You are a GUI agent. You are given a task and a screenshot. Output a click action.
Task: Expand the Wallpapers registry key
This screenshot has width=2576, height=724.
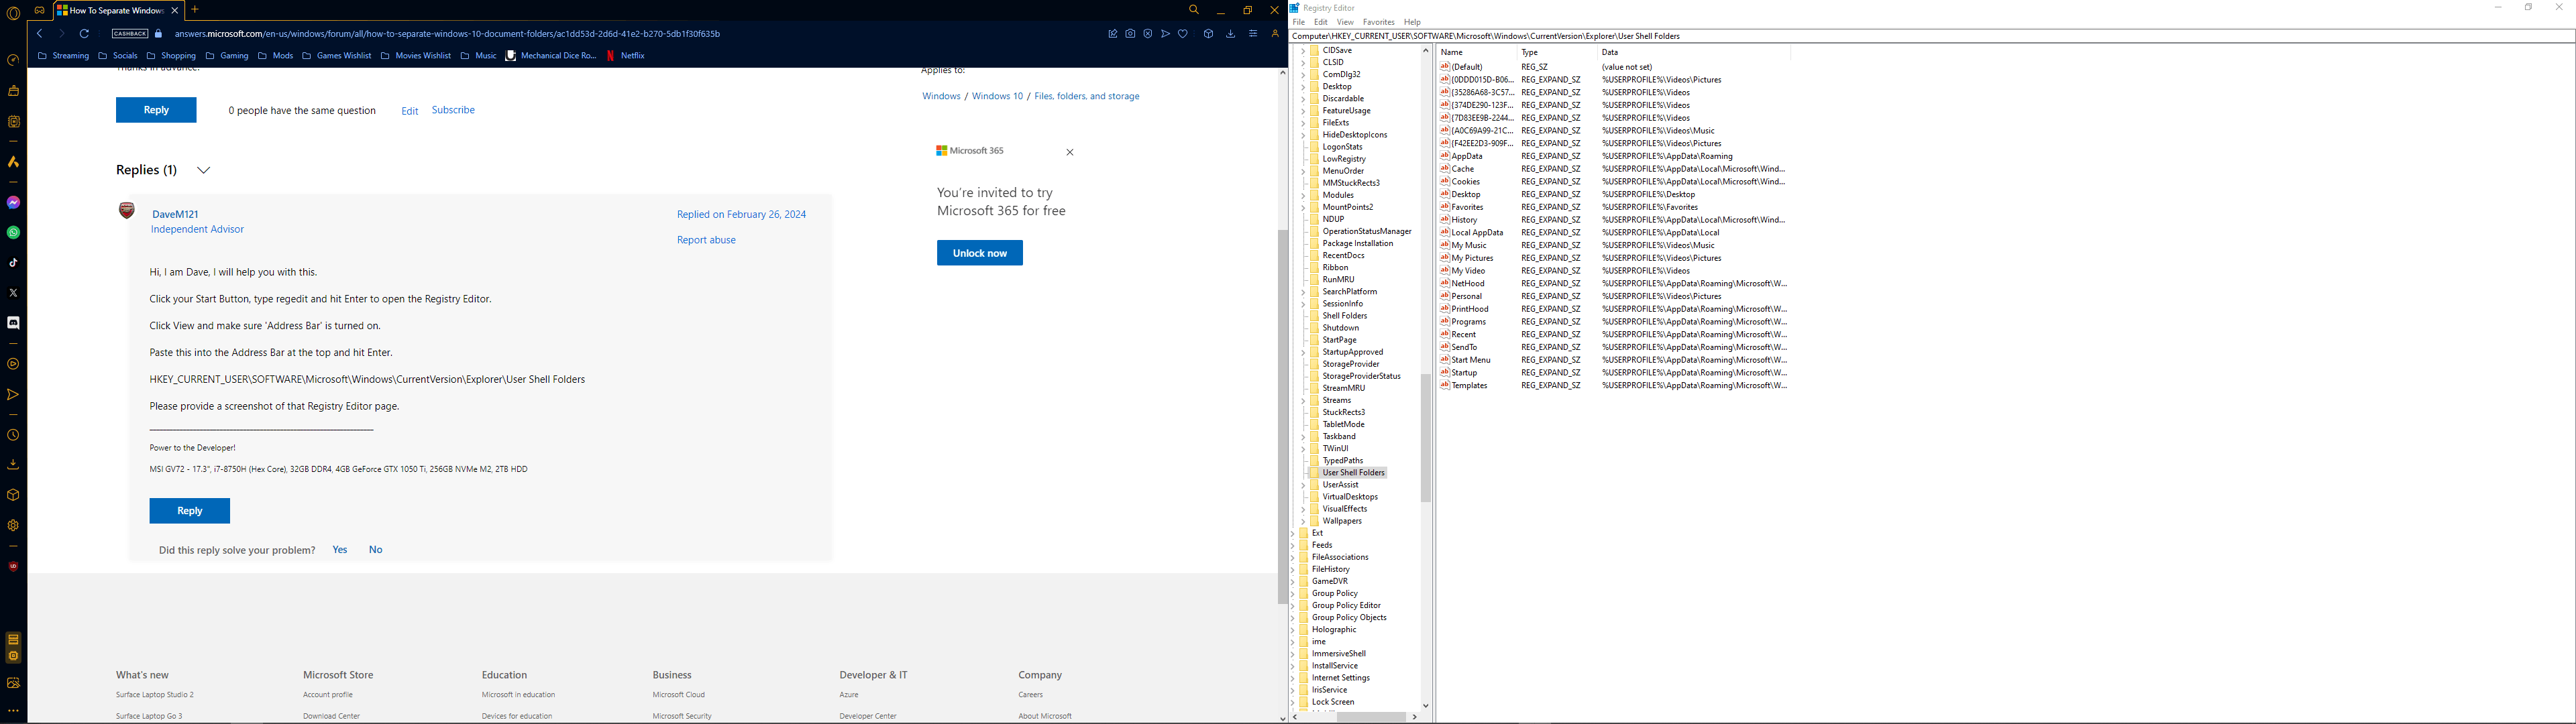(x=1303, y=521)
